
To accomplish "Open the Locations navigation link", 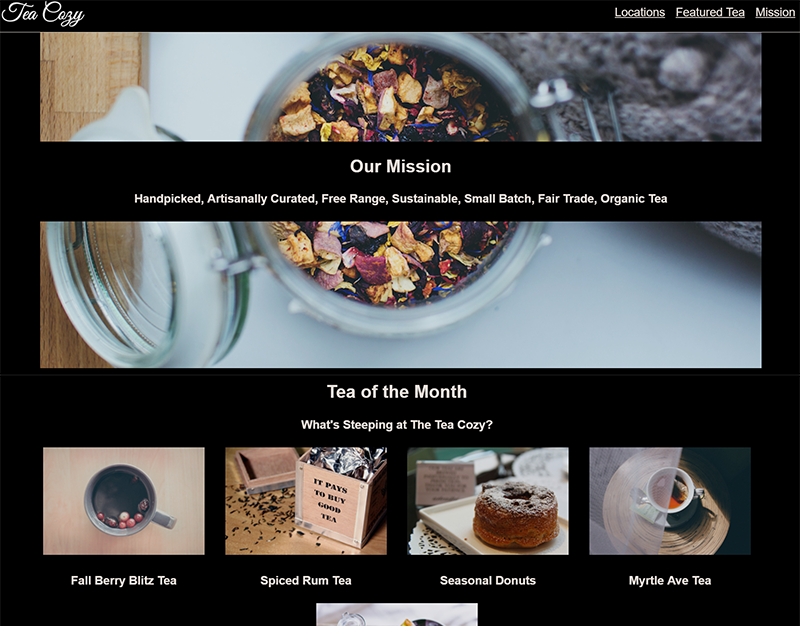I will tap(639, 12).
